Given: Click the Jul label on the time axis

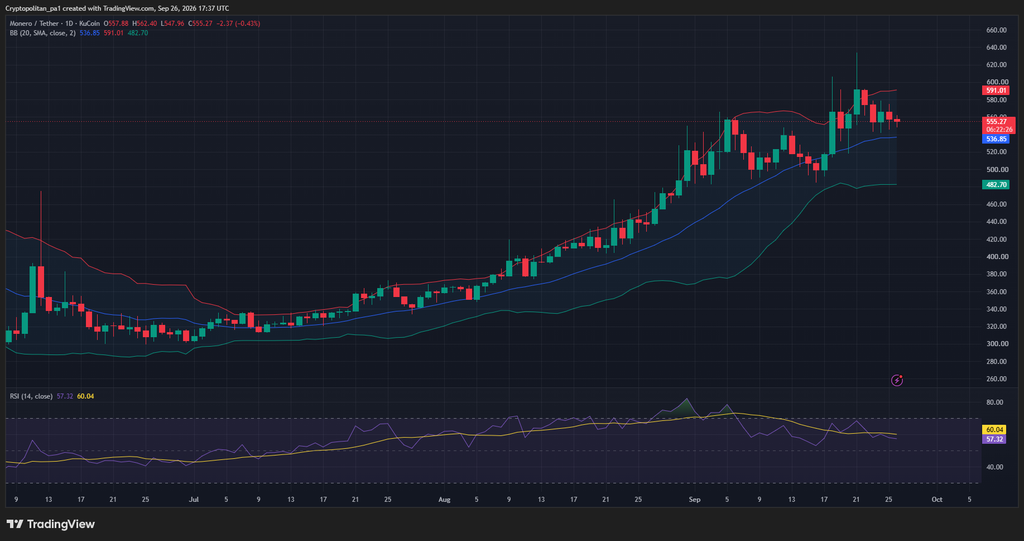Looking at the screenshot, I should coord(193,499).
